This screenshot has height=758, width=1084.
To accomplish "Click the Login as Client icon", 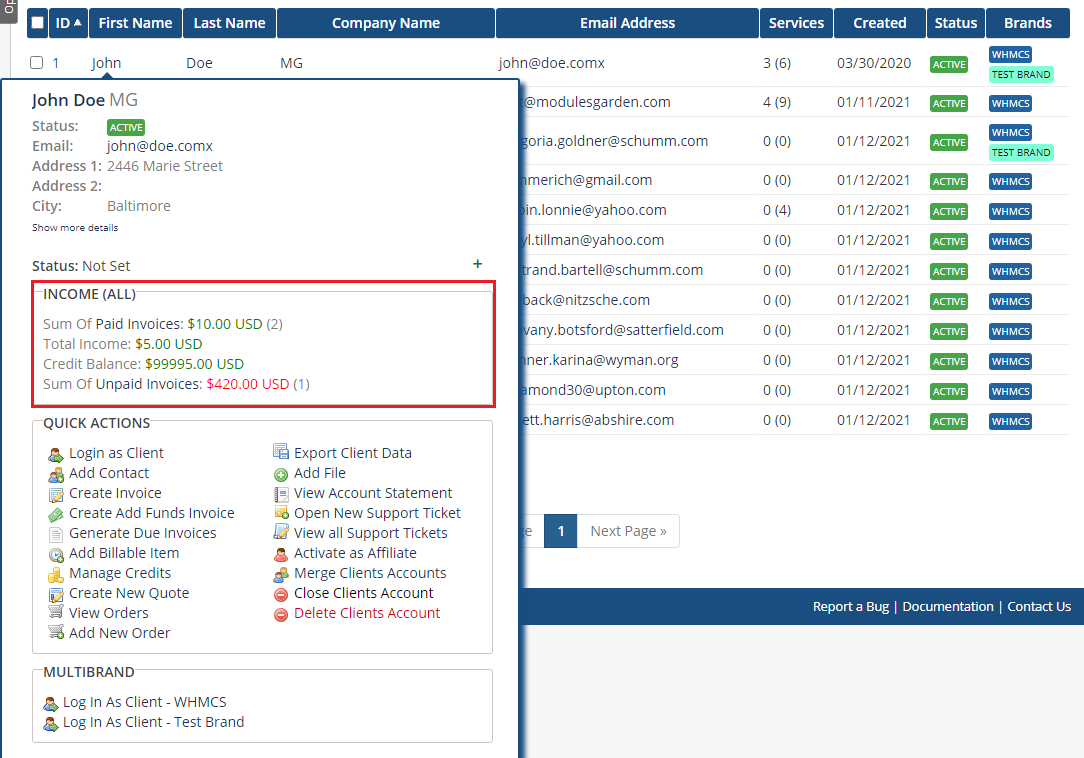I will point(56,454).
